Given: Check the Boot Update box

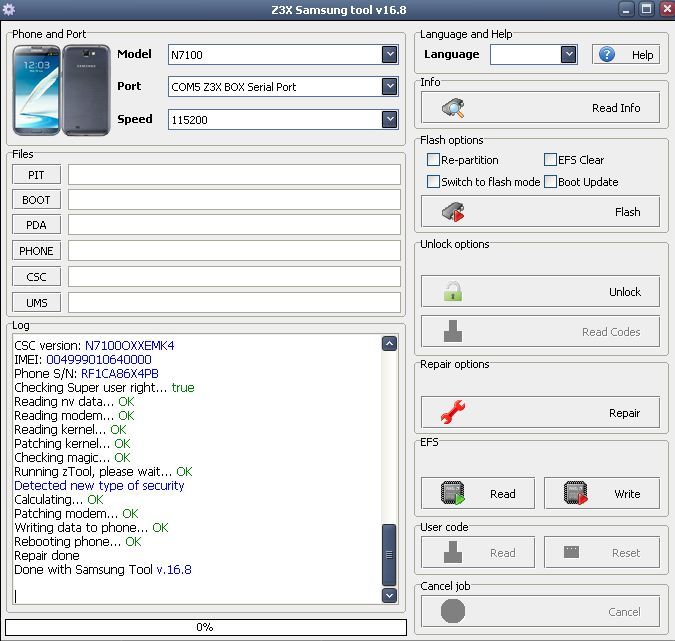Looking at the screenshot, I should click(x=550, y=182).
